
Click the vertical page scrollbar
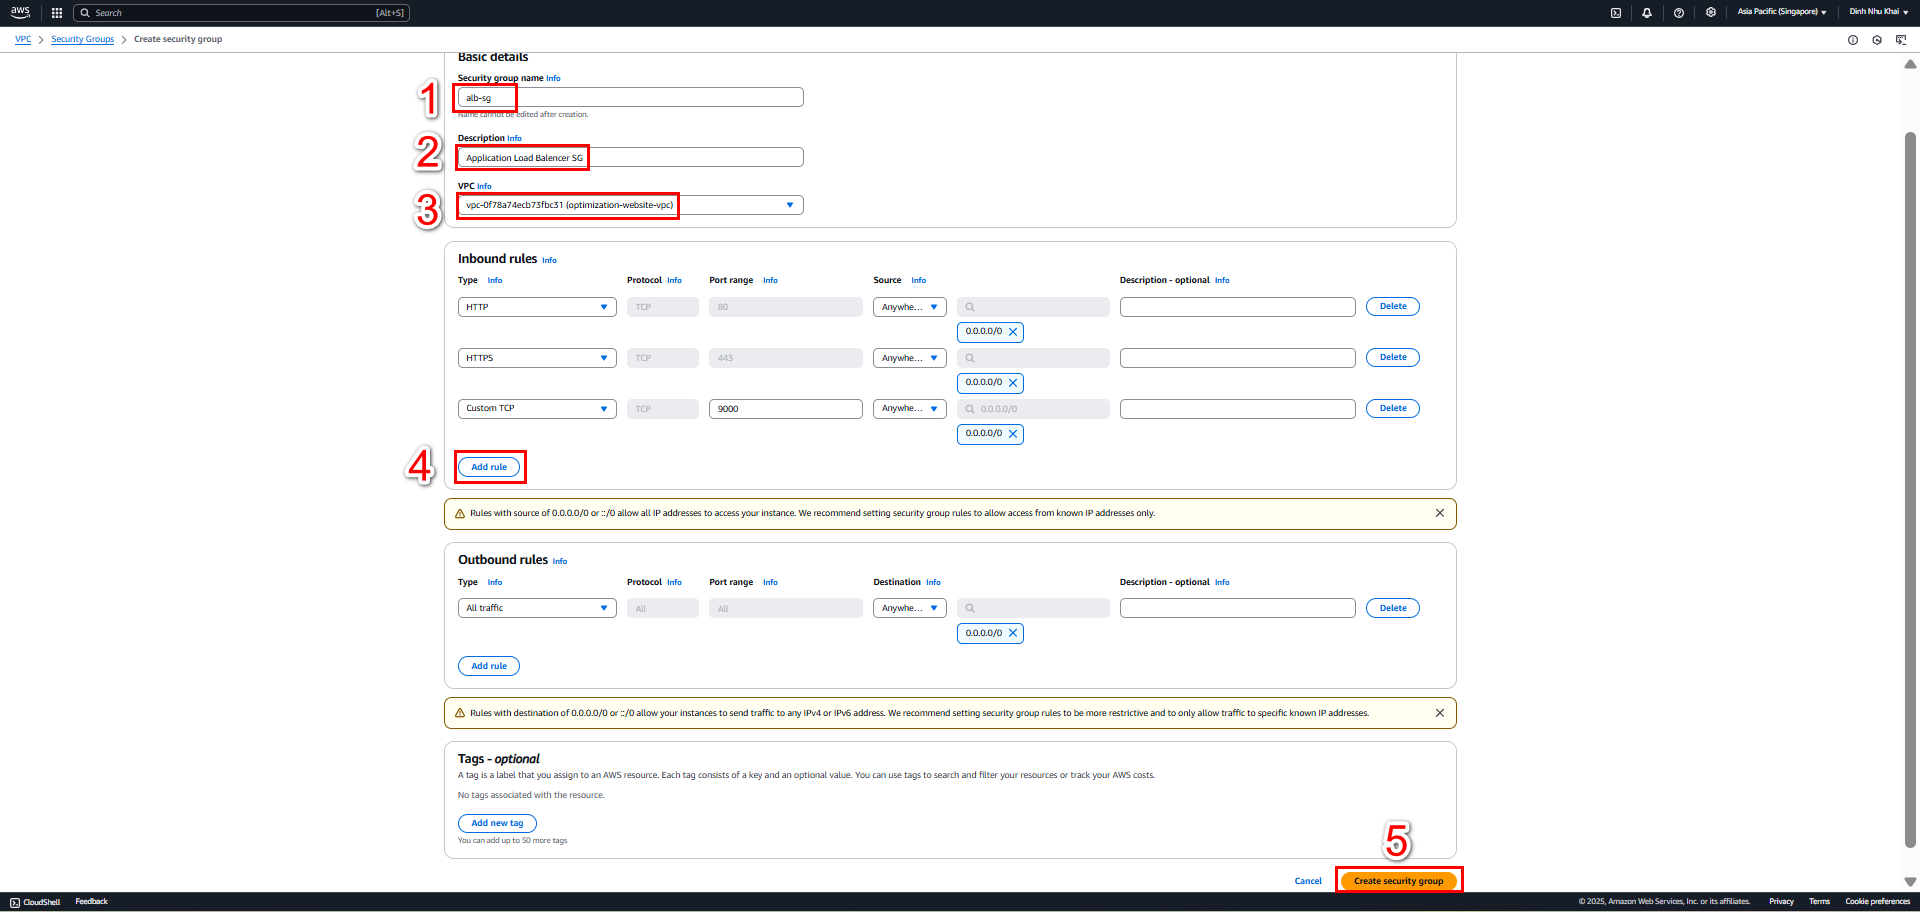(1910, 490)
